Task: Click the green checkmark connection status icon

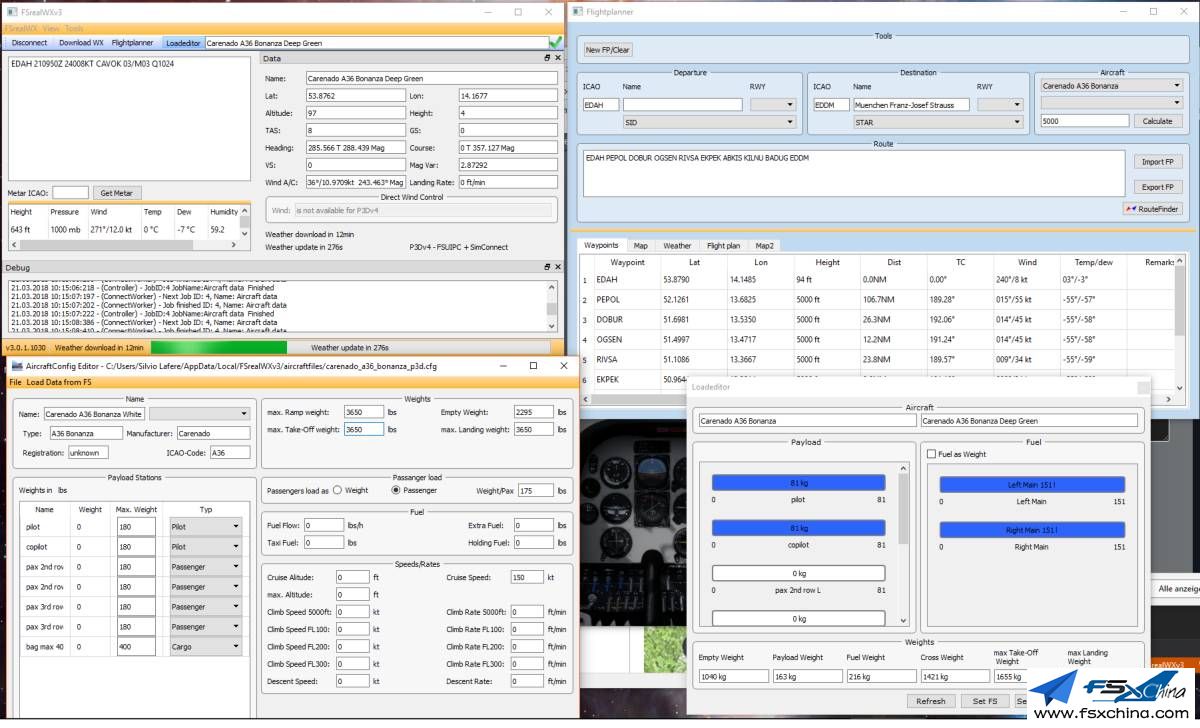Action: coord(556,43)
